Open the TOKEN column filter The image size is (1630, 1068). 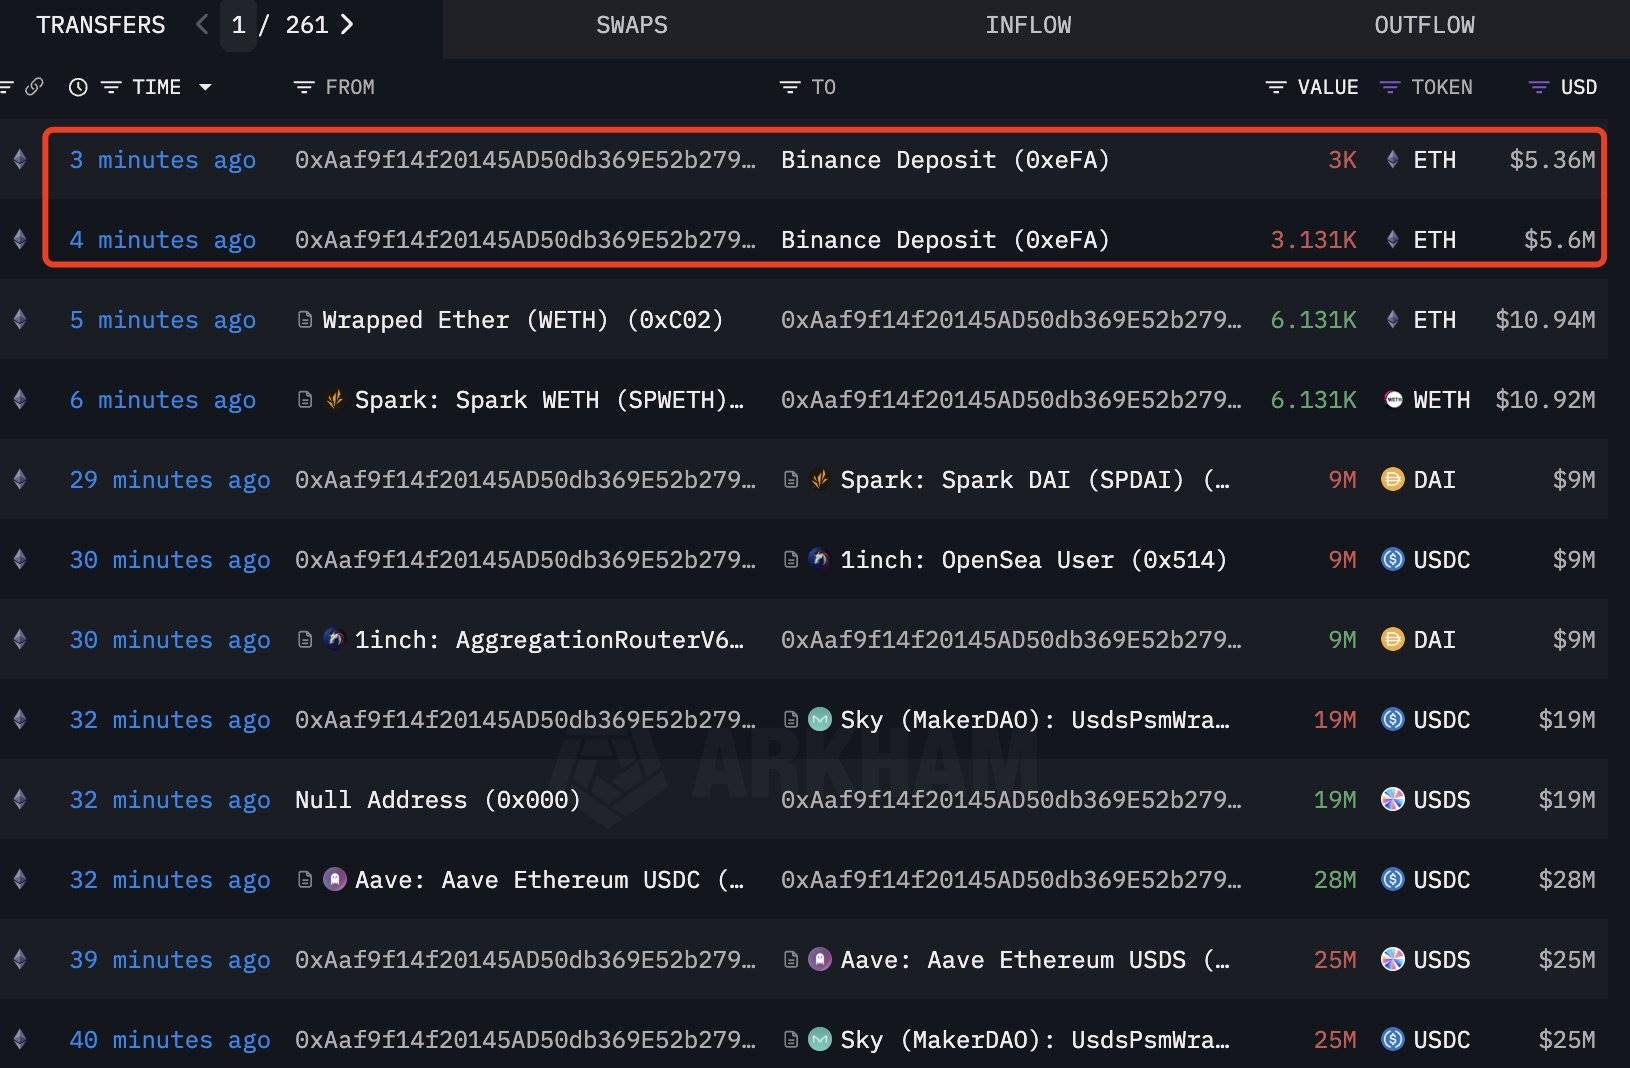1390,87
